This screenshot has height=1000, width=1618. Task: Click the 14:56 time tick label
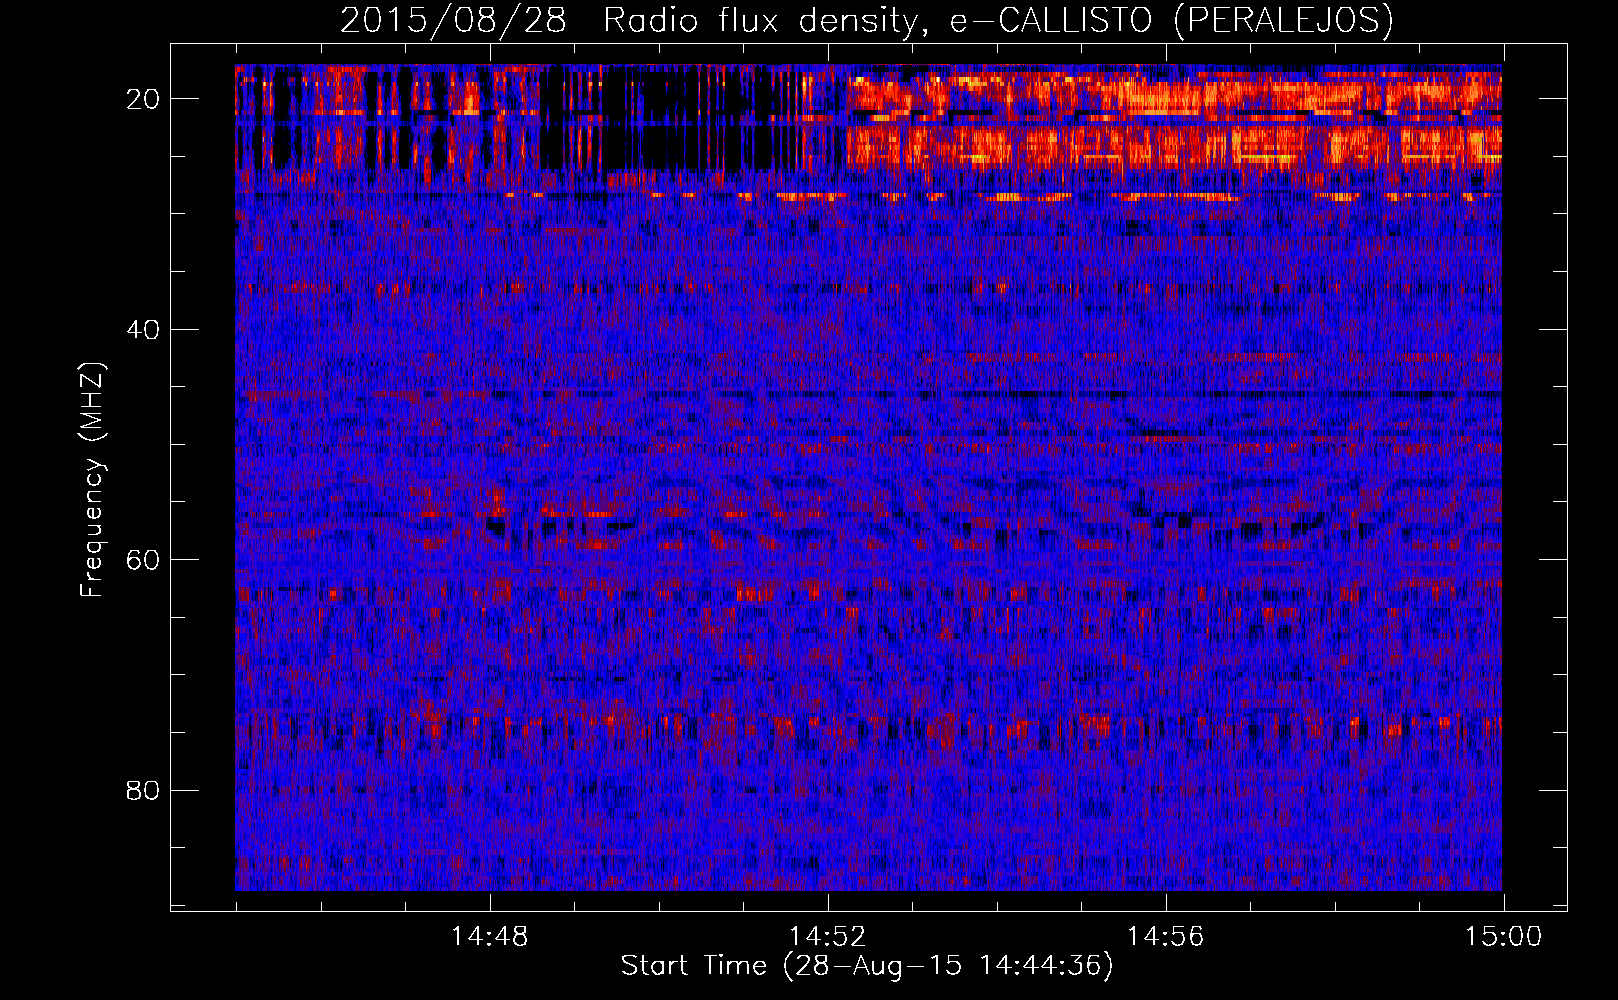point(1166,937)
